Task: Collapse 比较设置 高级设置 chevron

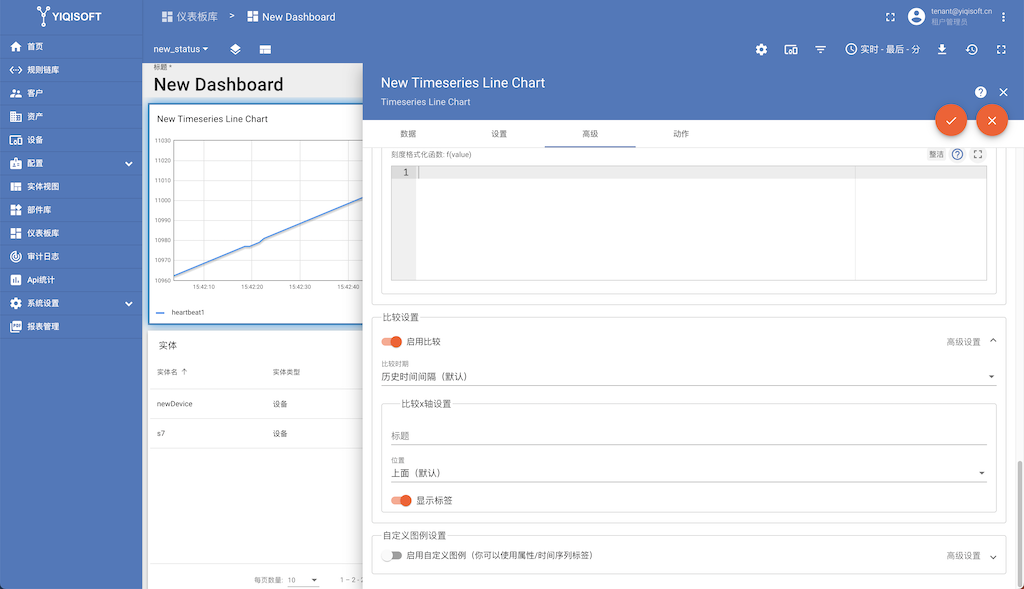Action: tap(993, 341)
